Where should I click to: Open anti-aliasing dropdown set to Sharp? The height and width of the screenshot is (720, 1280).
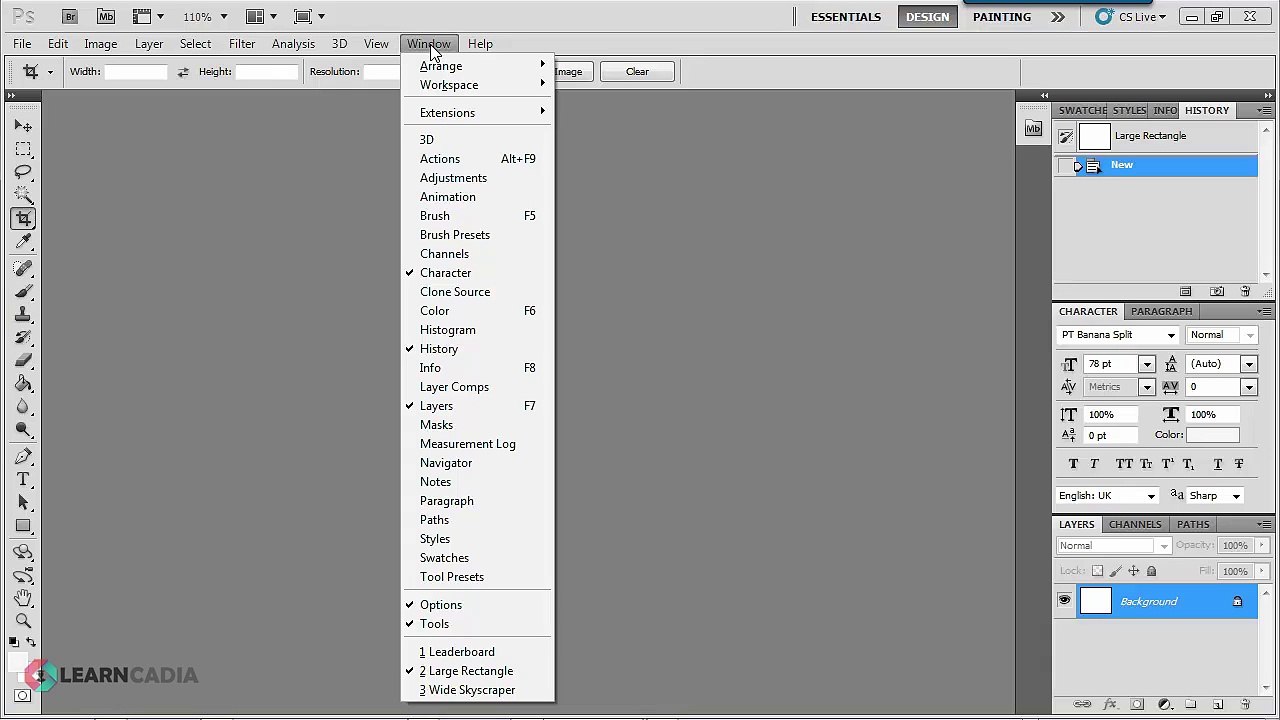click(x=1236, y=496)
